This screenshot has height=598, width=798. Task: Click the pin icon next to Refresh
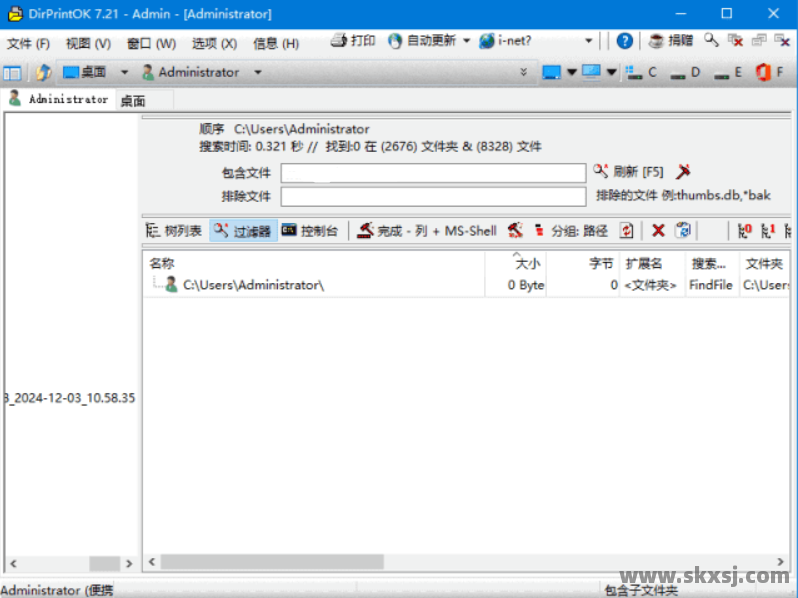(x=684, y=172)
